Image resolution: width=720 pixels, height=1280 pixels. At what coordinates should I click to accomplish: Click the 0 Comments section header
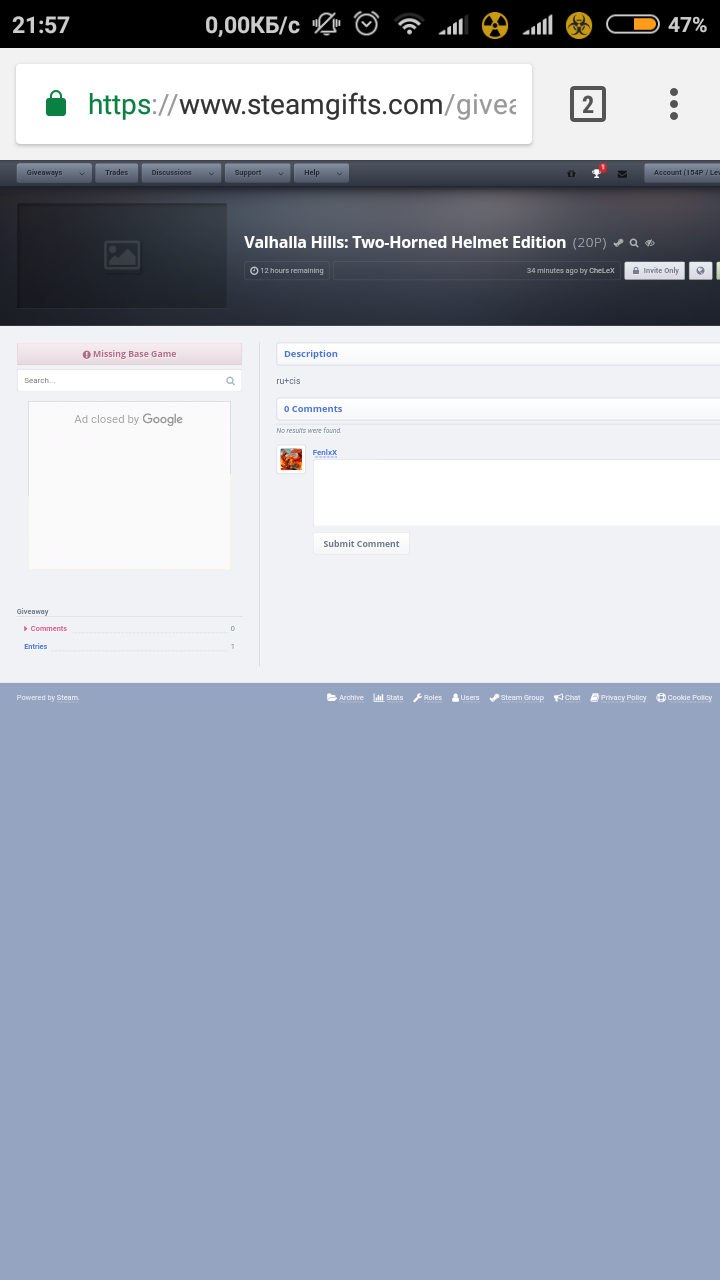(313, 409)
